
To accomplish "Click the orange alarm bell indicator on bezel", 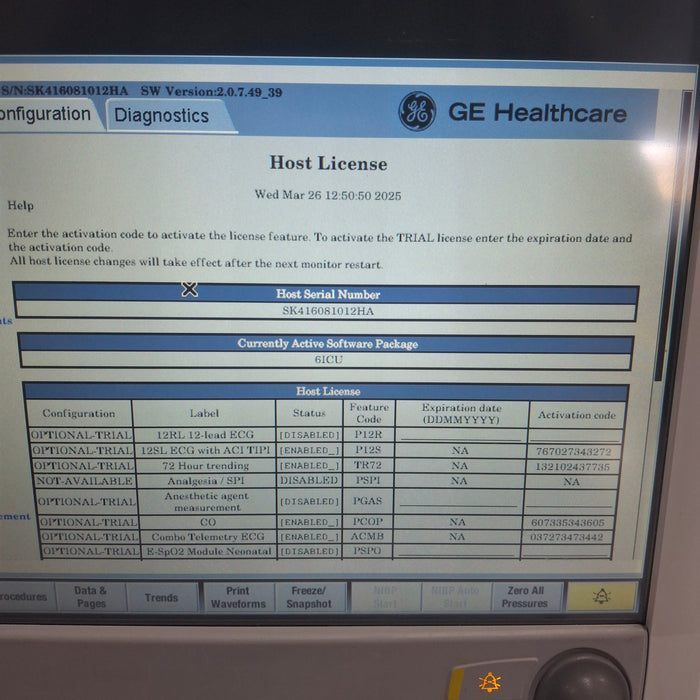I will coord(490,682).
